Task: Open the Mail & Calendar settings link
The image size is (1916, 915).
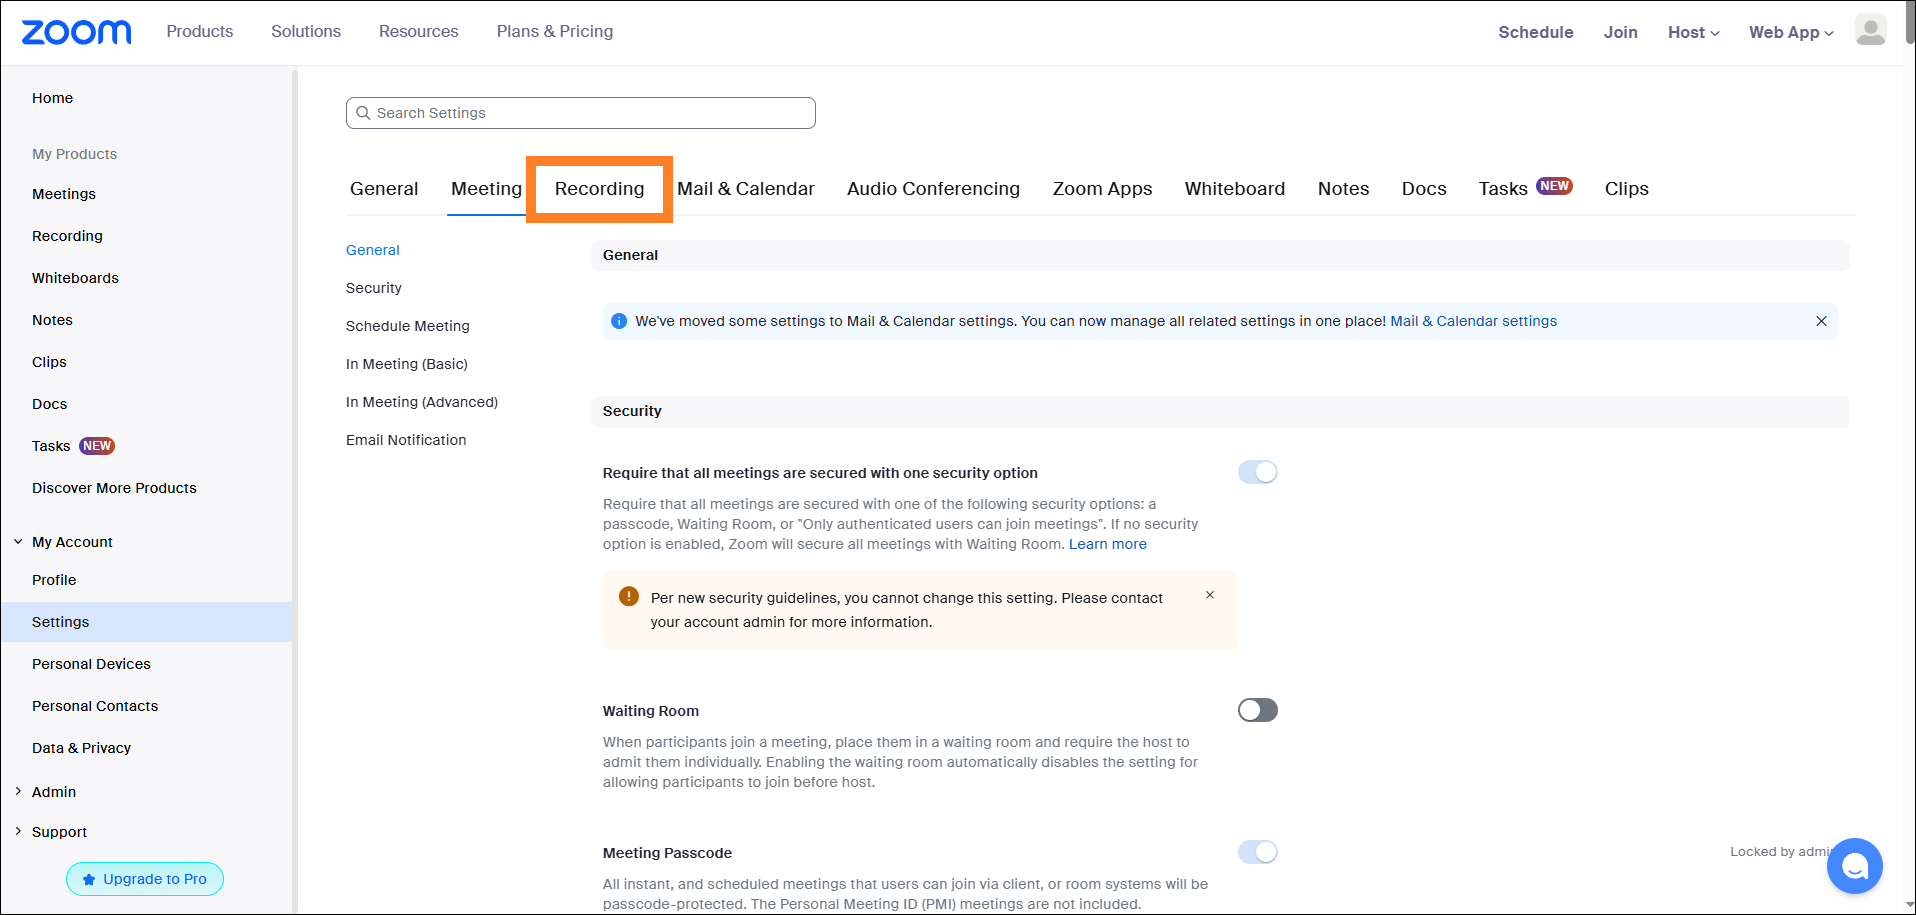Action: [1473, 321]
